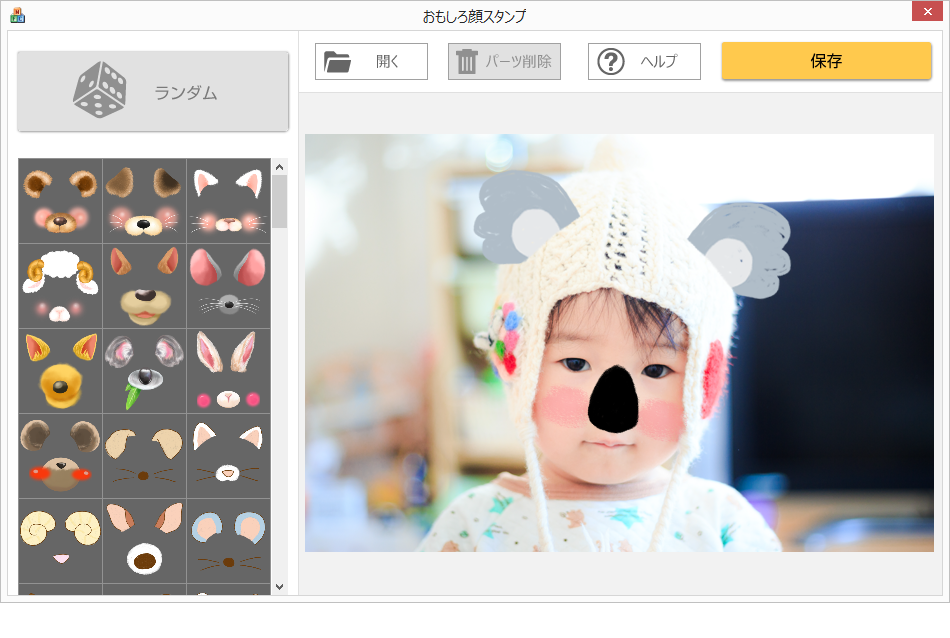The height and width of the screenshot is (638, 950).
Task: Click the stamp list scrollbar thumb
Action: click(279, 201)
